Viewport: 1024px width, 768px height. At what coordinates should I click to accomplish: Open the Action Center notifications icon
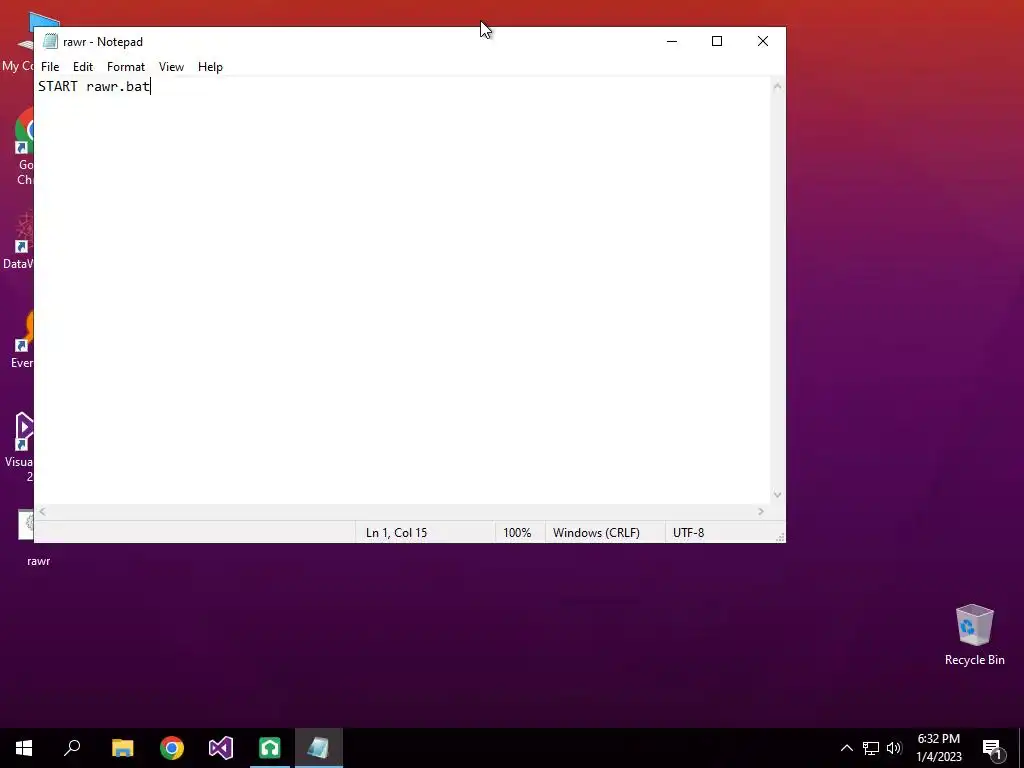coord(992,748)
